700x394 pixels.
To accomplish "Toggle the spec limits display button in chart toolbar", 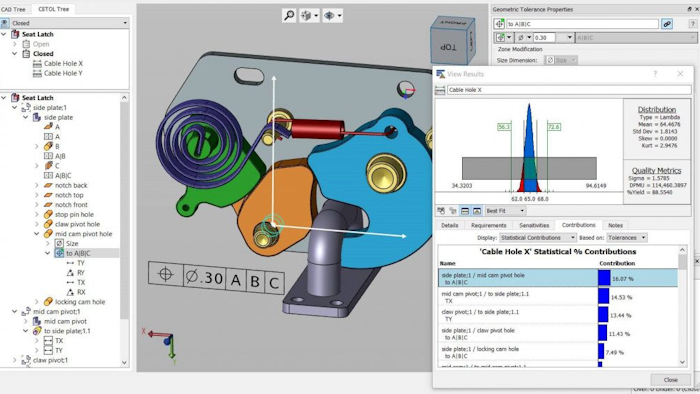I will click(x=465, y=211).
